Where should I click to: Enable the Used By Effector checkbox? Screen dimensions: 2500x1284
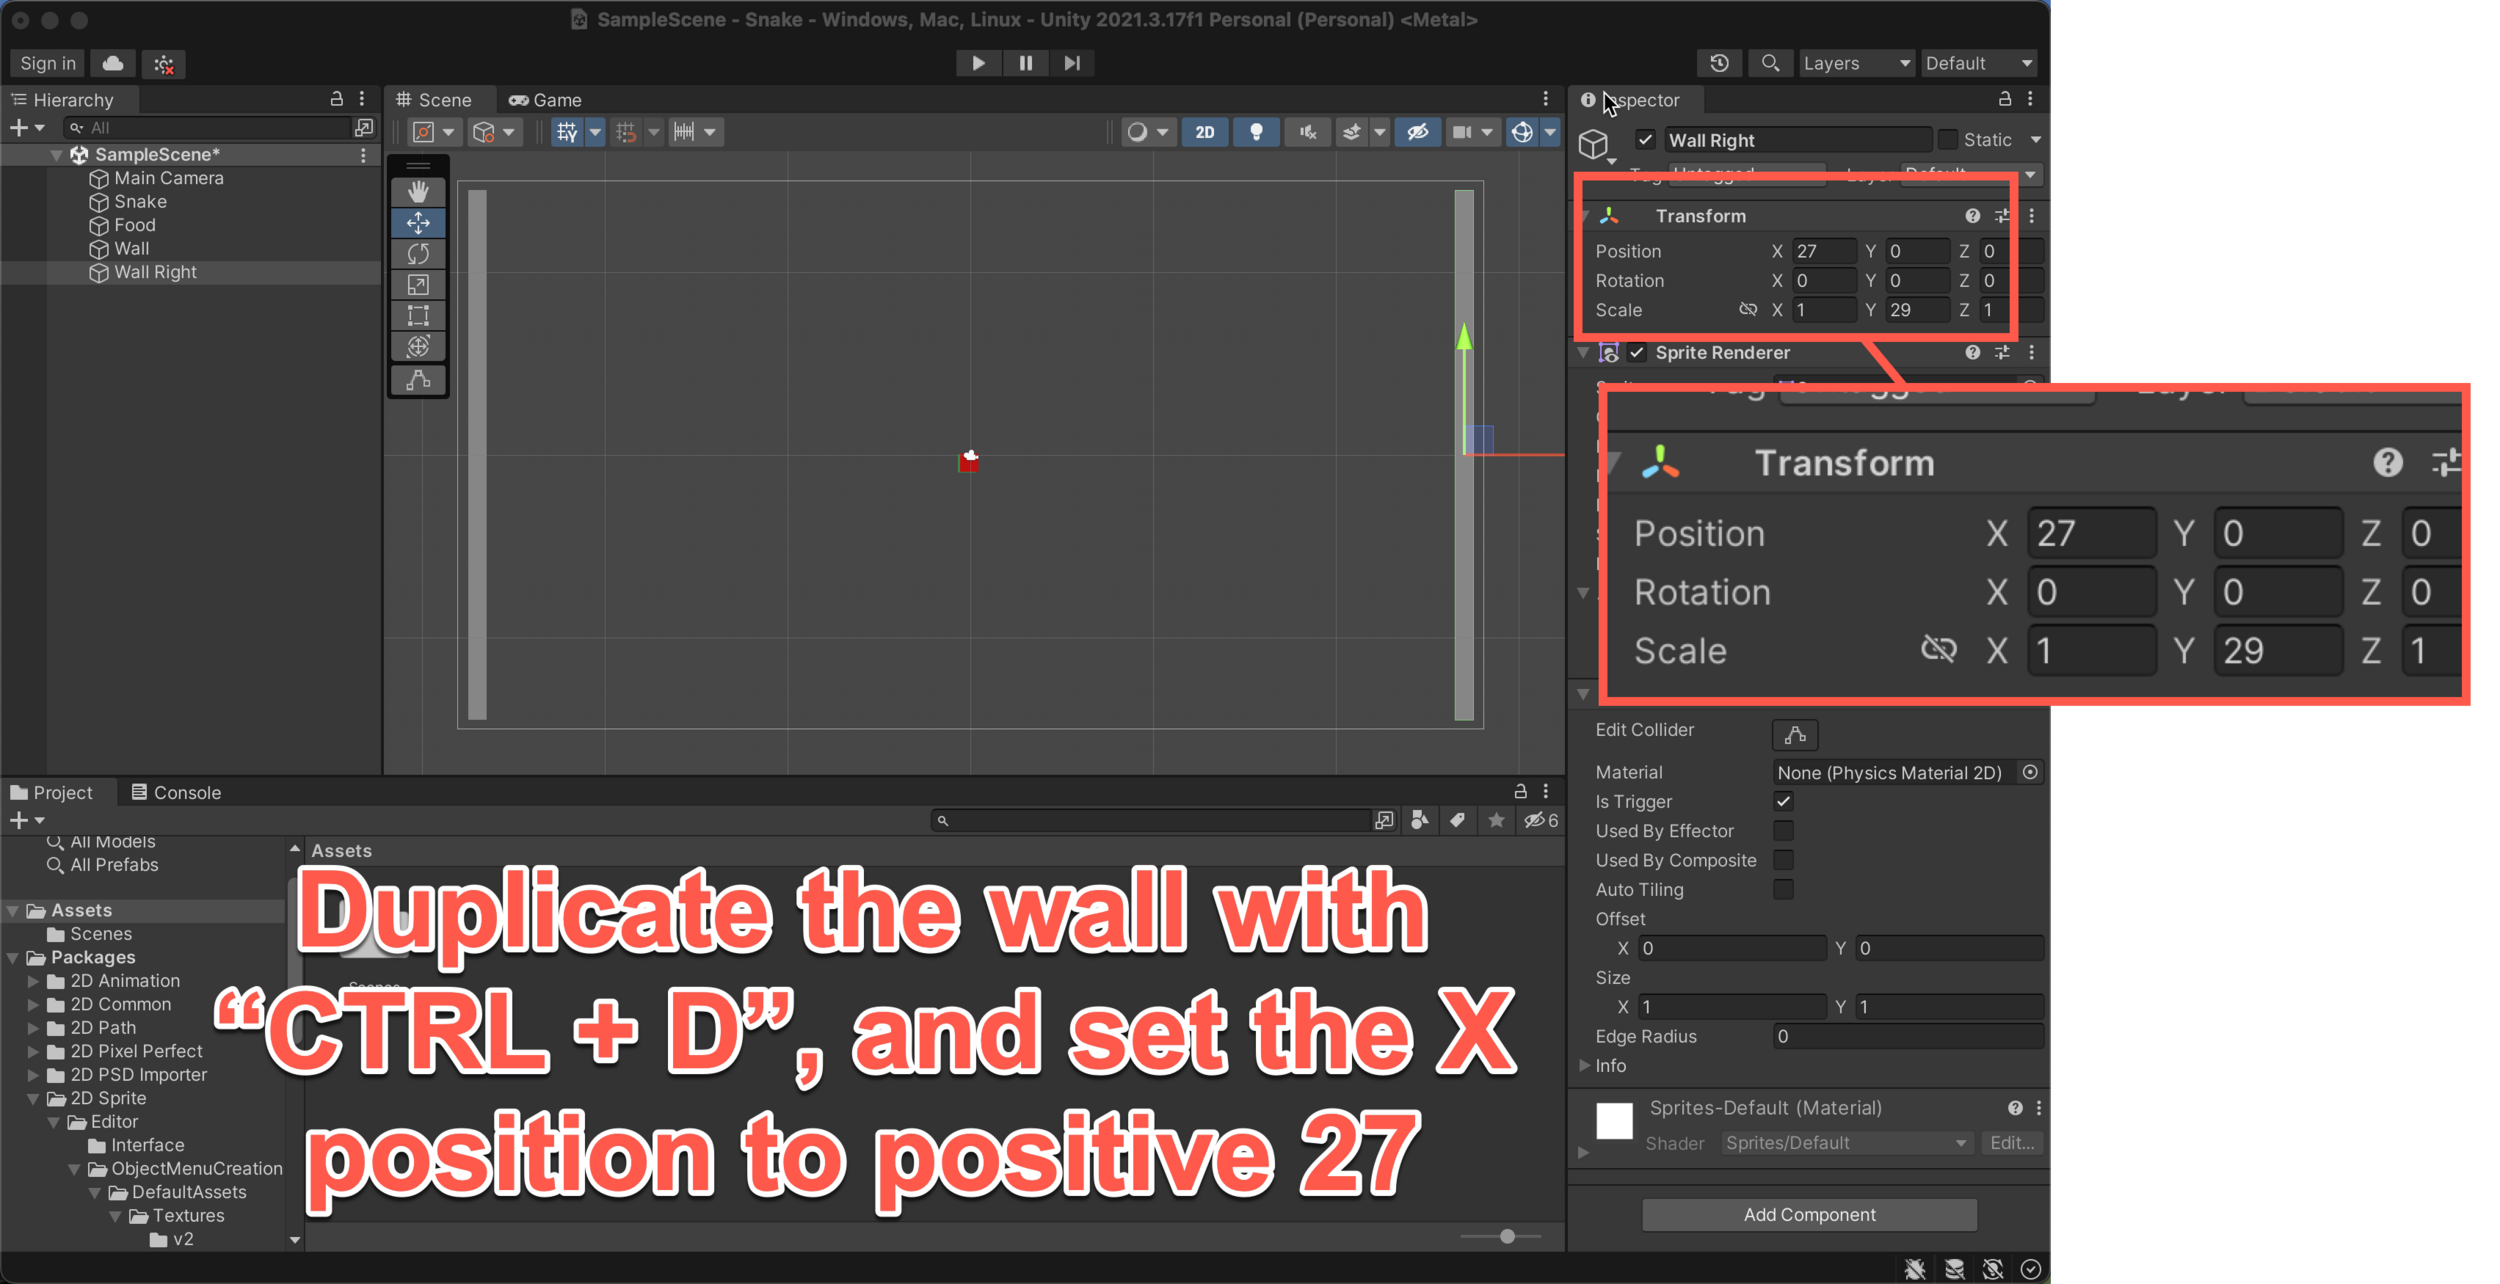click(x=1783, y=831)
